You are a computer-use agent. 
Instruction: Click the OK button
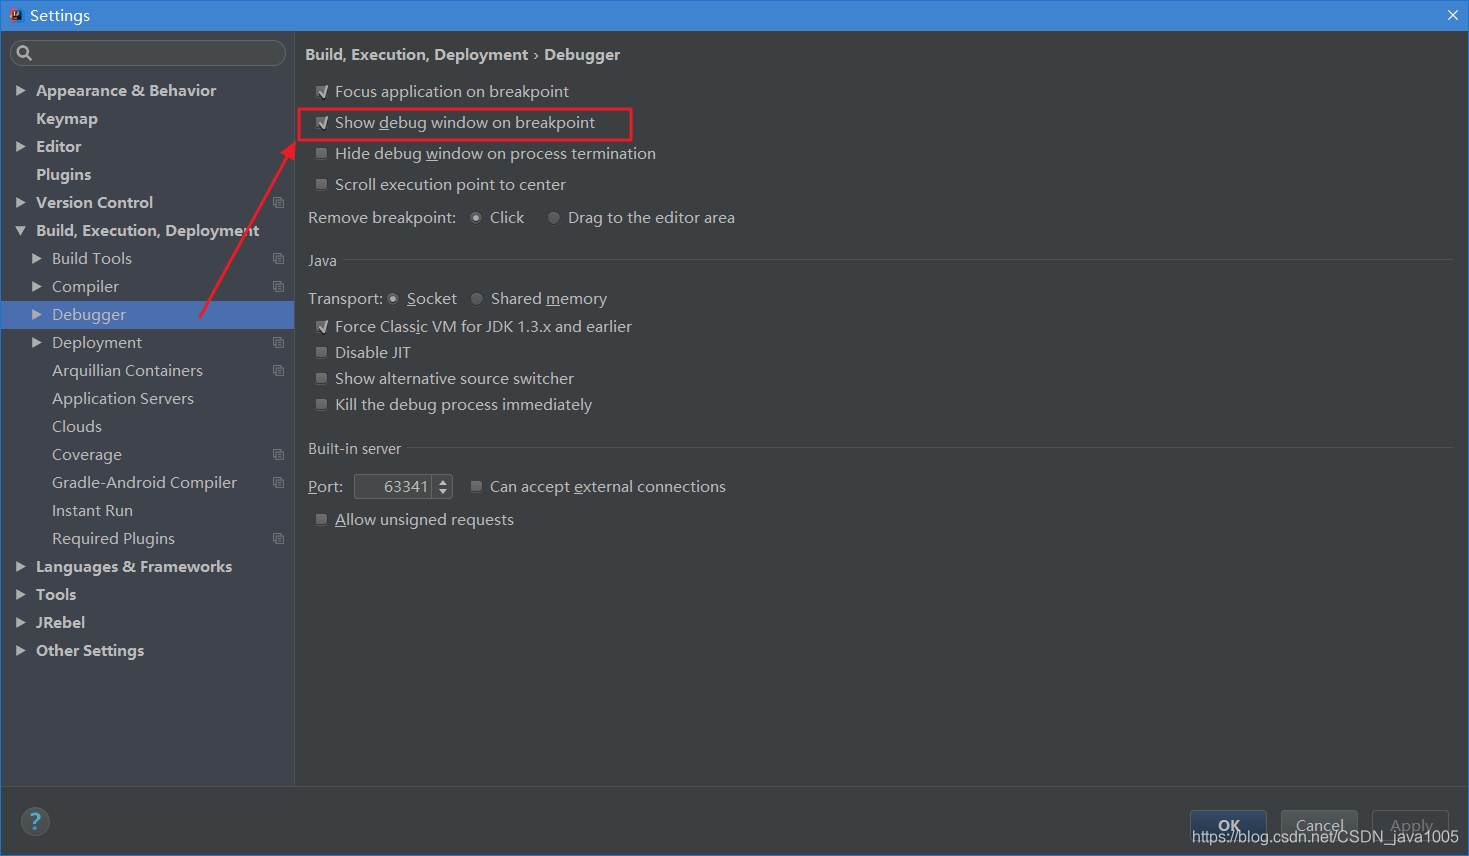pos(1228,826)
